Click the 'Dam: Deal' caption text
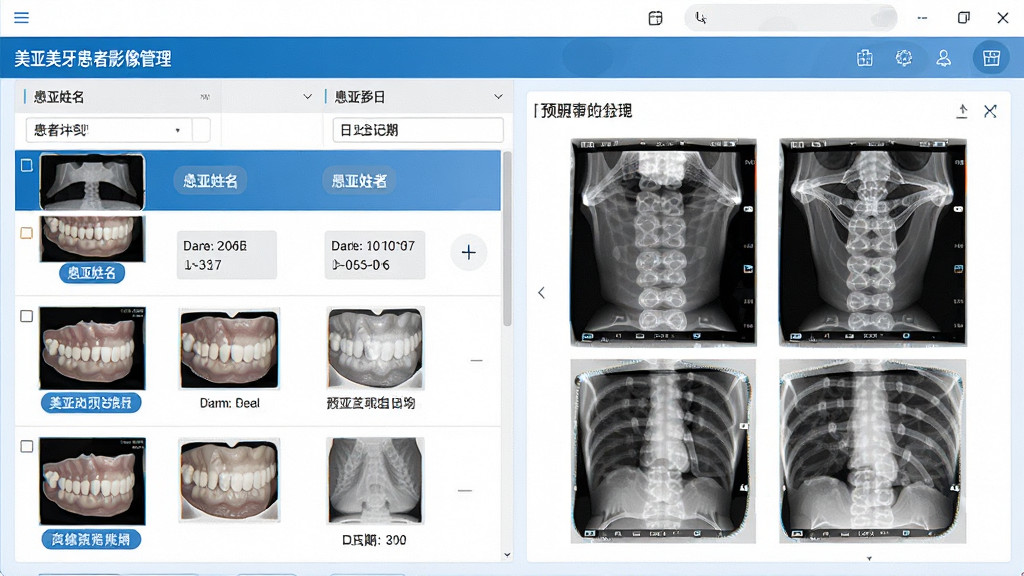Screen dimensions: 1024x576 click(x=230, y=404)
